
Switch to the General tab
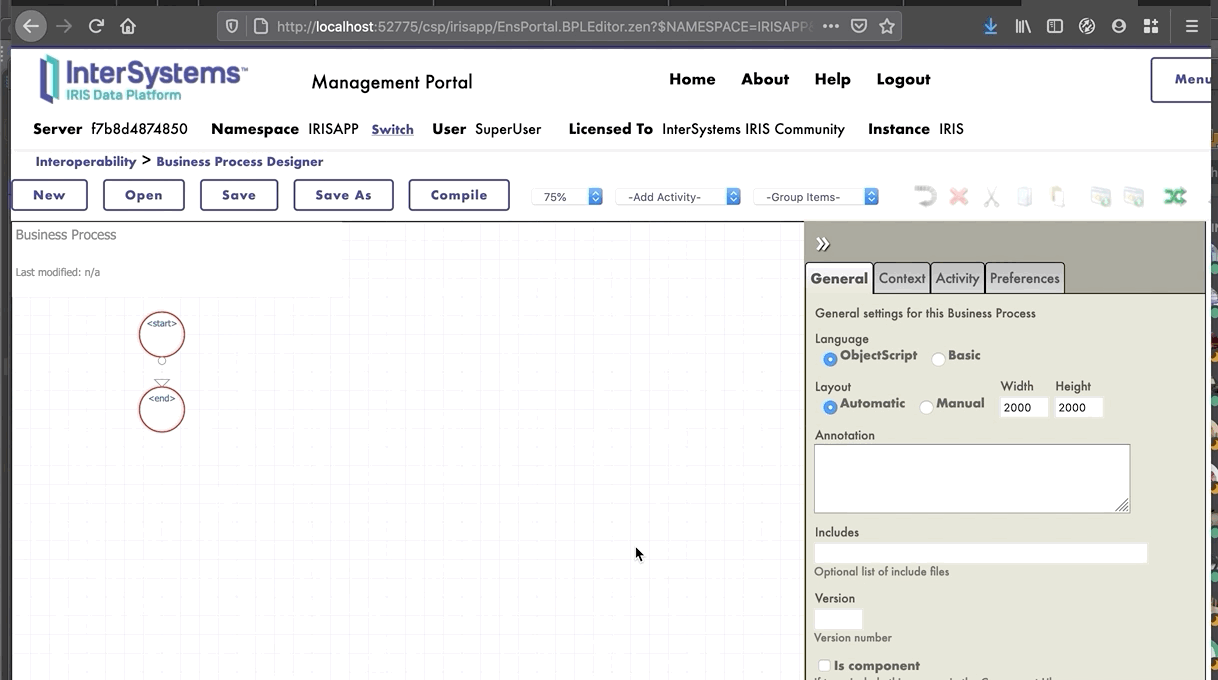point(839,278)
